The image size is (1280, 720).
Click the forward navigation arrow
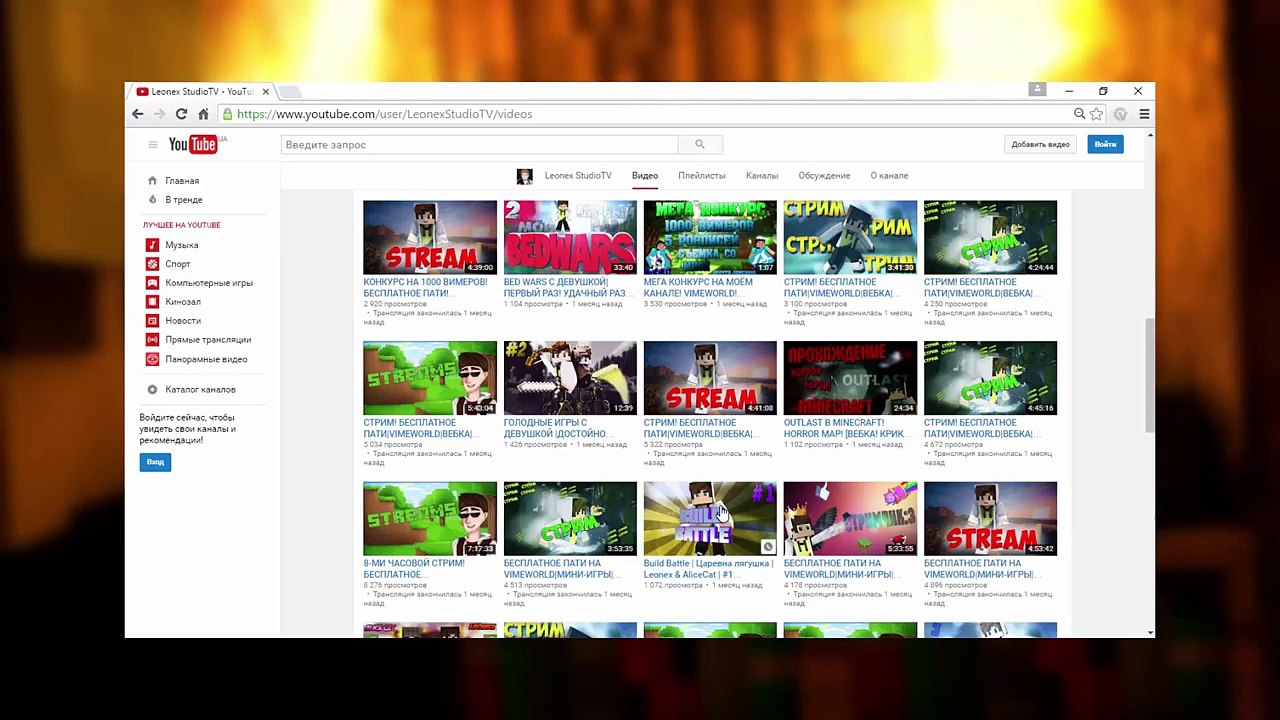[160, 114]
